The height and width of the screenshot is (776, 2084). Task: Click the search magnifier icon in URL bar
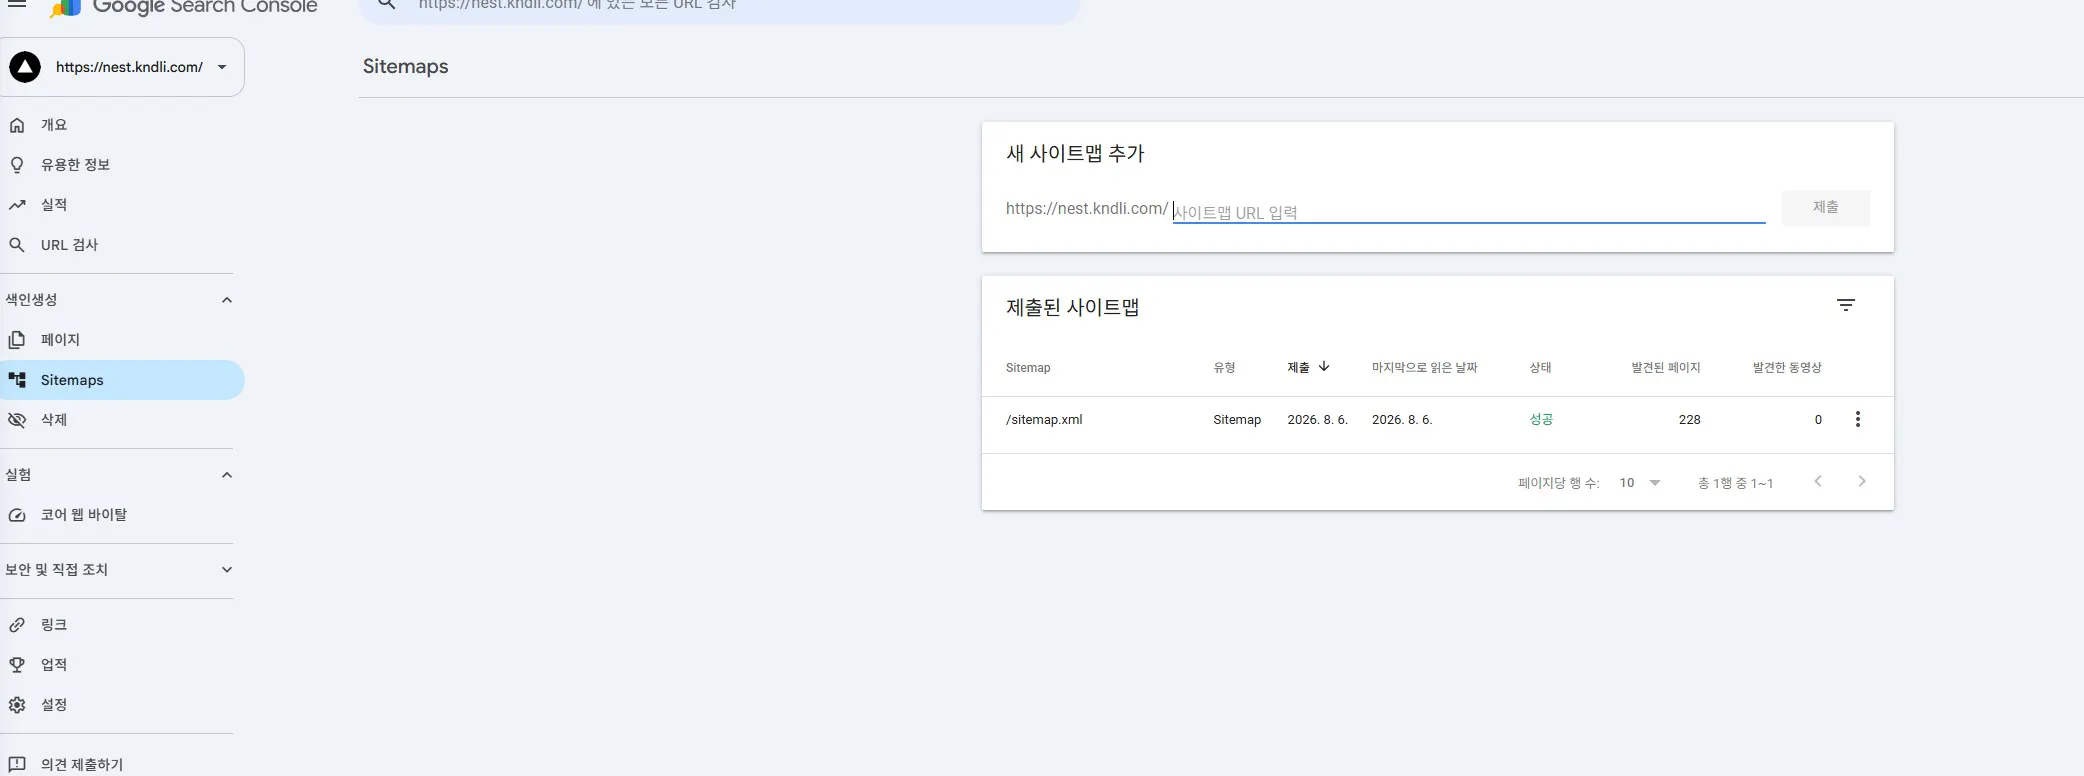[x=387, y=5]
